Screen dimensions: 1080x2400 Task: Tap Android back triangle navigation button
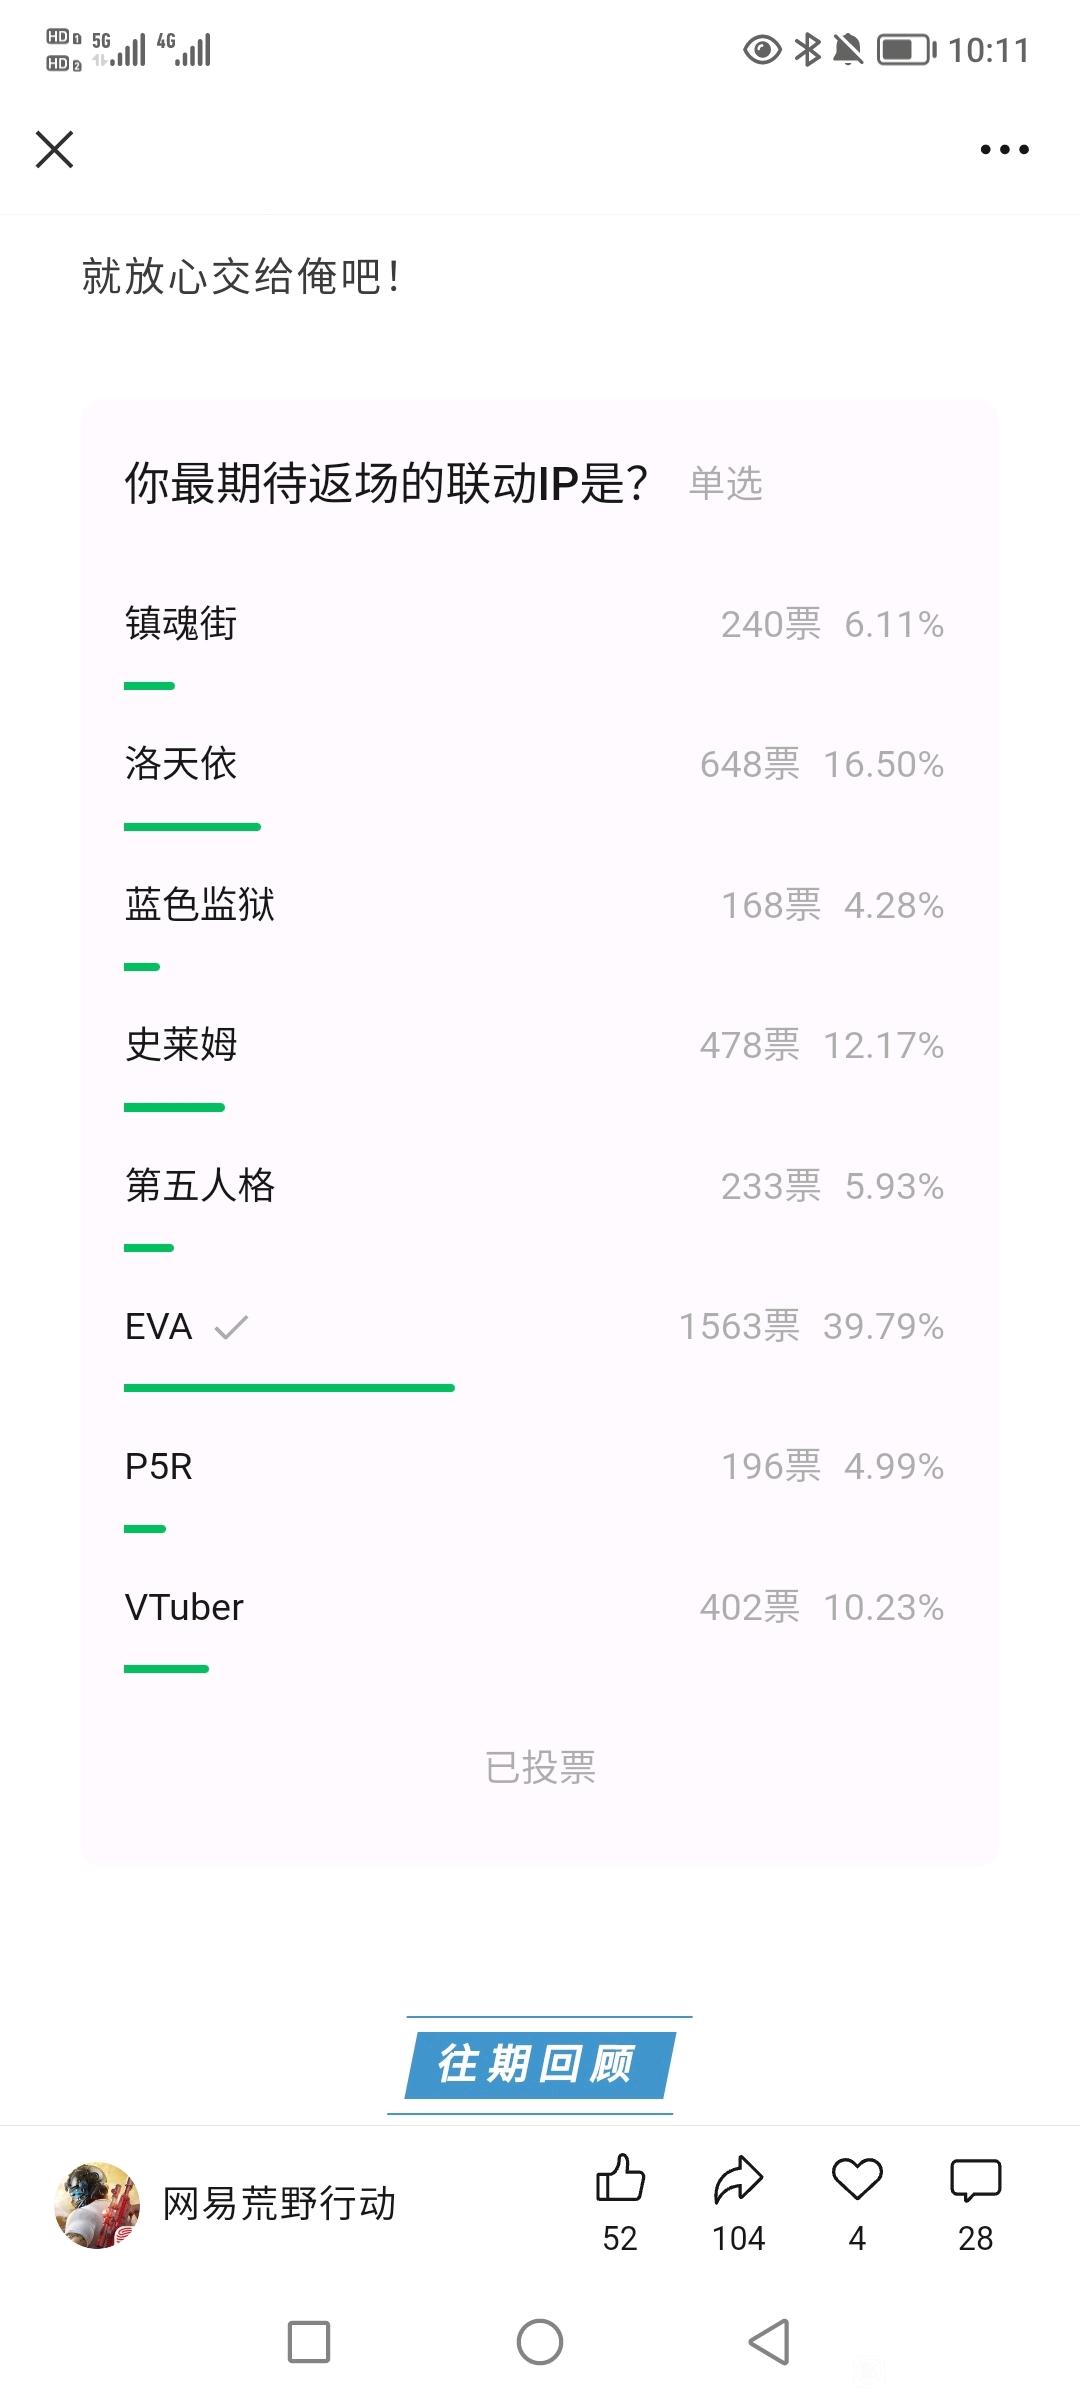tap(769, 2342)
